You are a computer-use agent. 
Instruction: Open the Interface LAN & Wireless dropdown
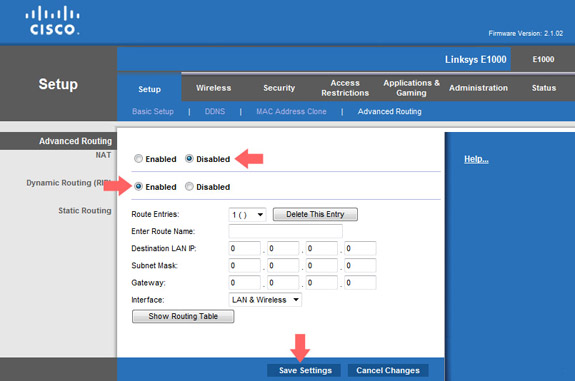(265, 300)
